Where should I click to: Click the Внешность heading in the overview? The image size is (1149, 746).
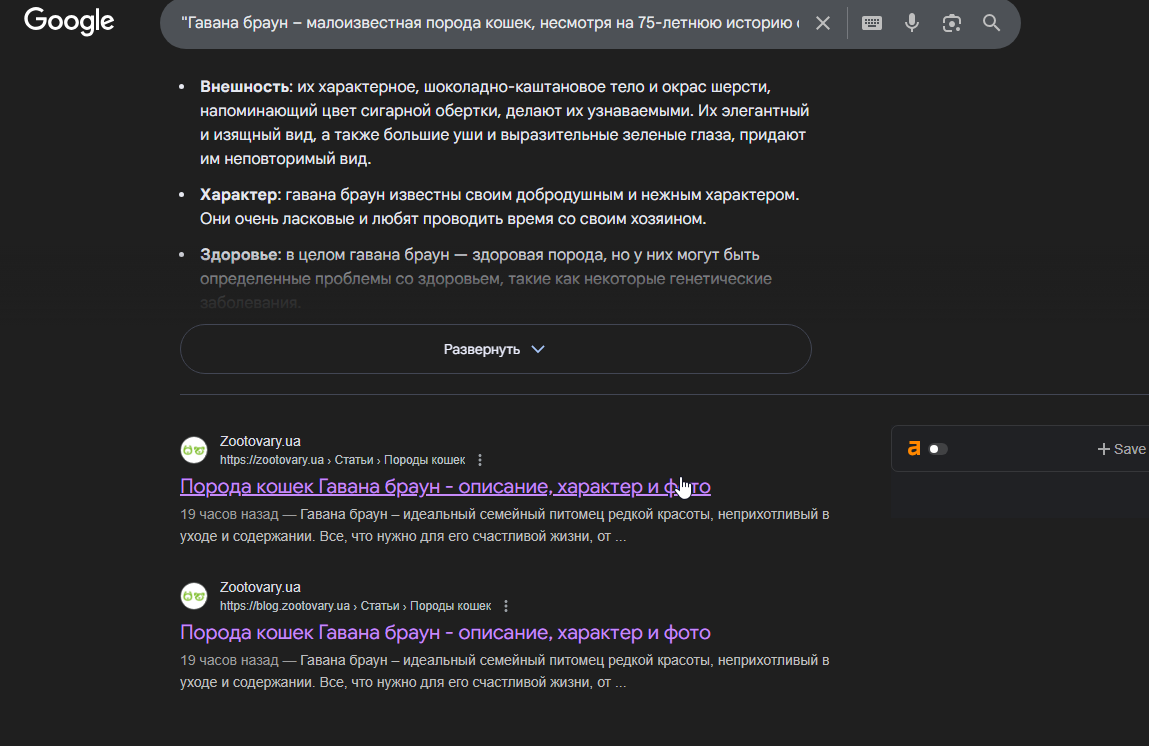[x=245, y=86]
